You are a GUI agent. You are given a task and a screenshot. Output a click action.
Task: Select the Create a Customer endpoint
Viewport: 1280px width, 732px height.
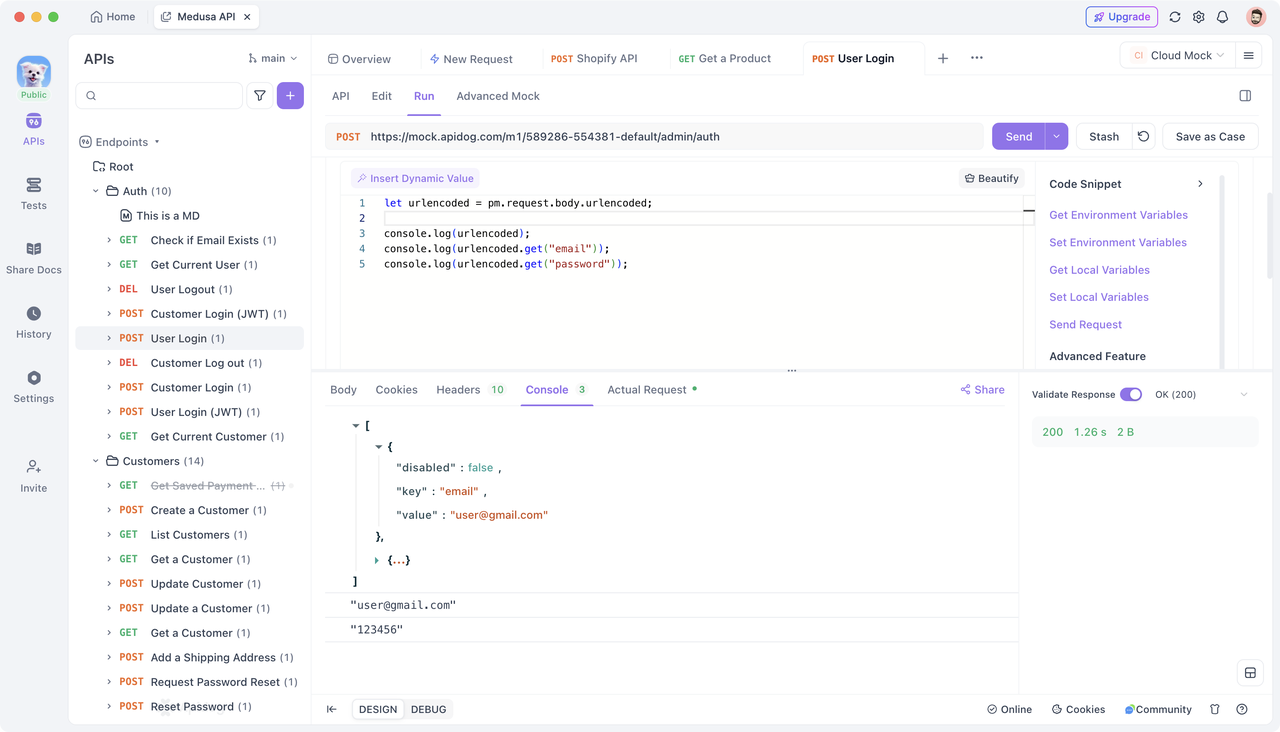[190, 510]
